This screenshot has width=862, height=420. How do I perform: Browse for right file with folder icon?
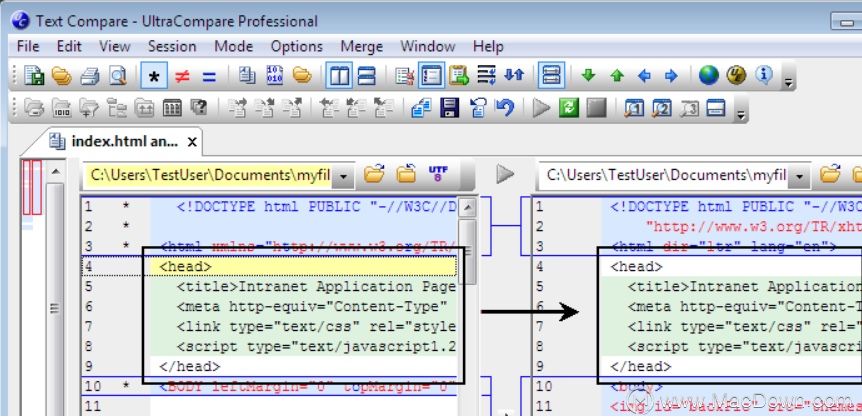click(x=830, y=174)
